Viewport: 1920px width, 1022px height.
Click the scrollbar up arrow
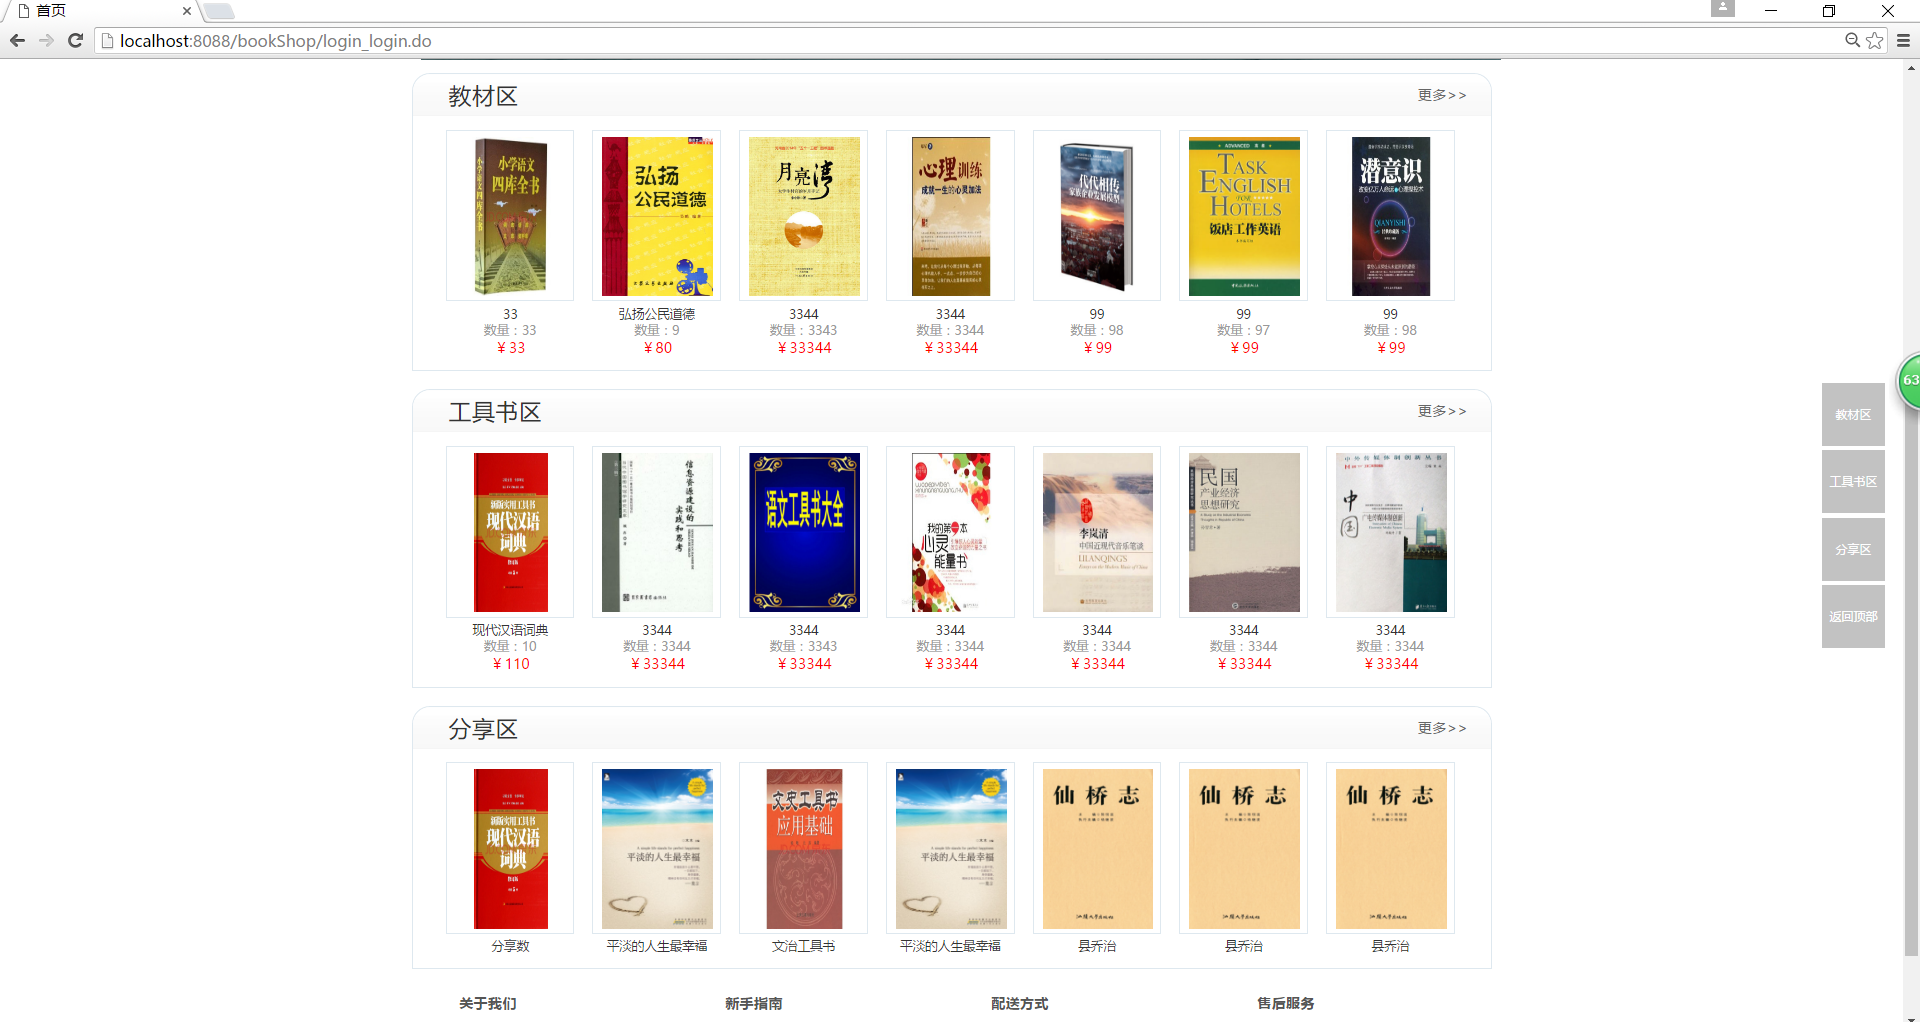click(x=1911, y=68)
